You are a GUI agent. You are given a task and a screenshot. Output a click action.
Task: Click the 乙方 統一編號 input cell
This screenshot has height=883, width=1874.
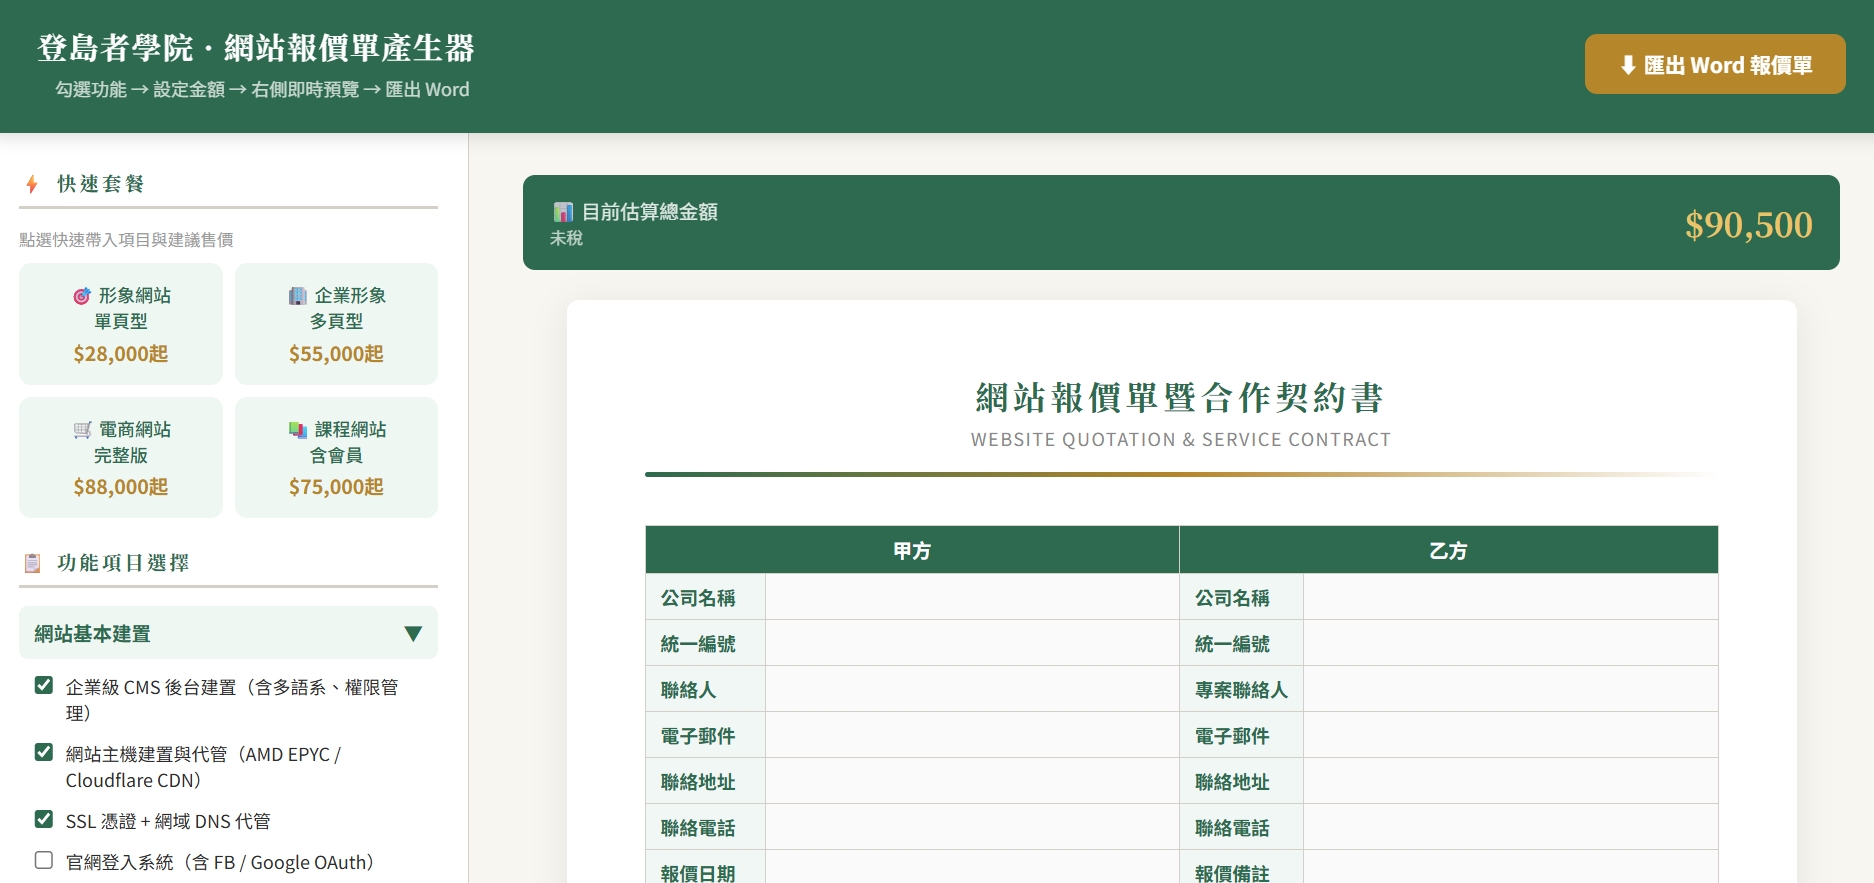[x=1510, y=643]
